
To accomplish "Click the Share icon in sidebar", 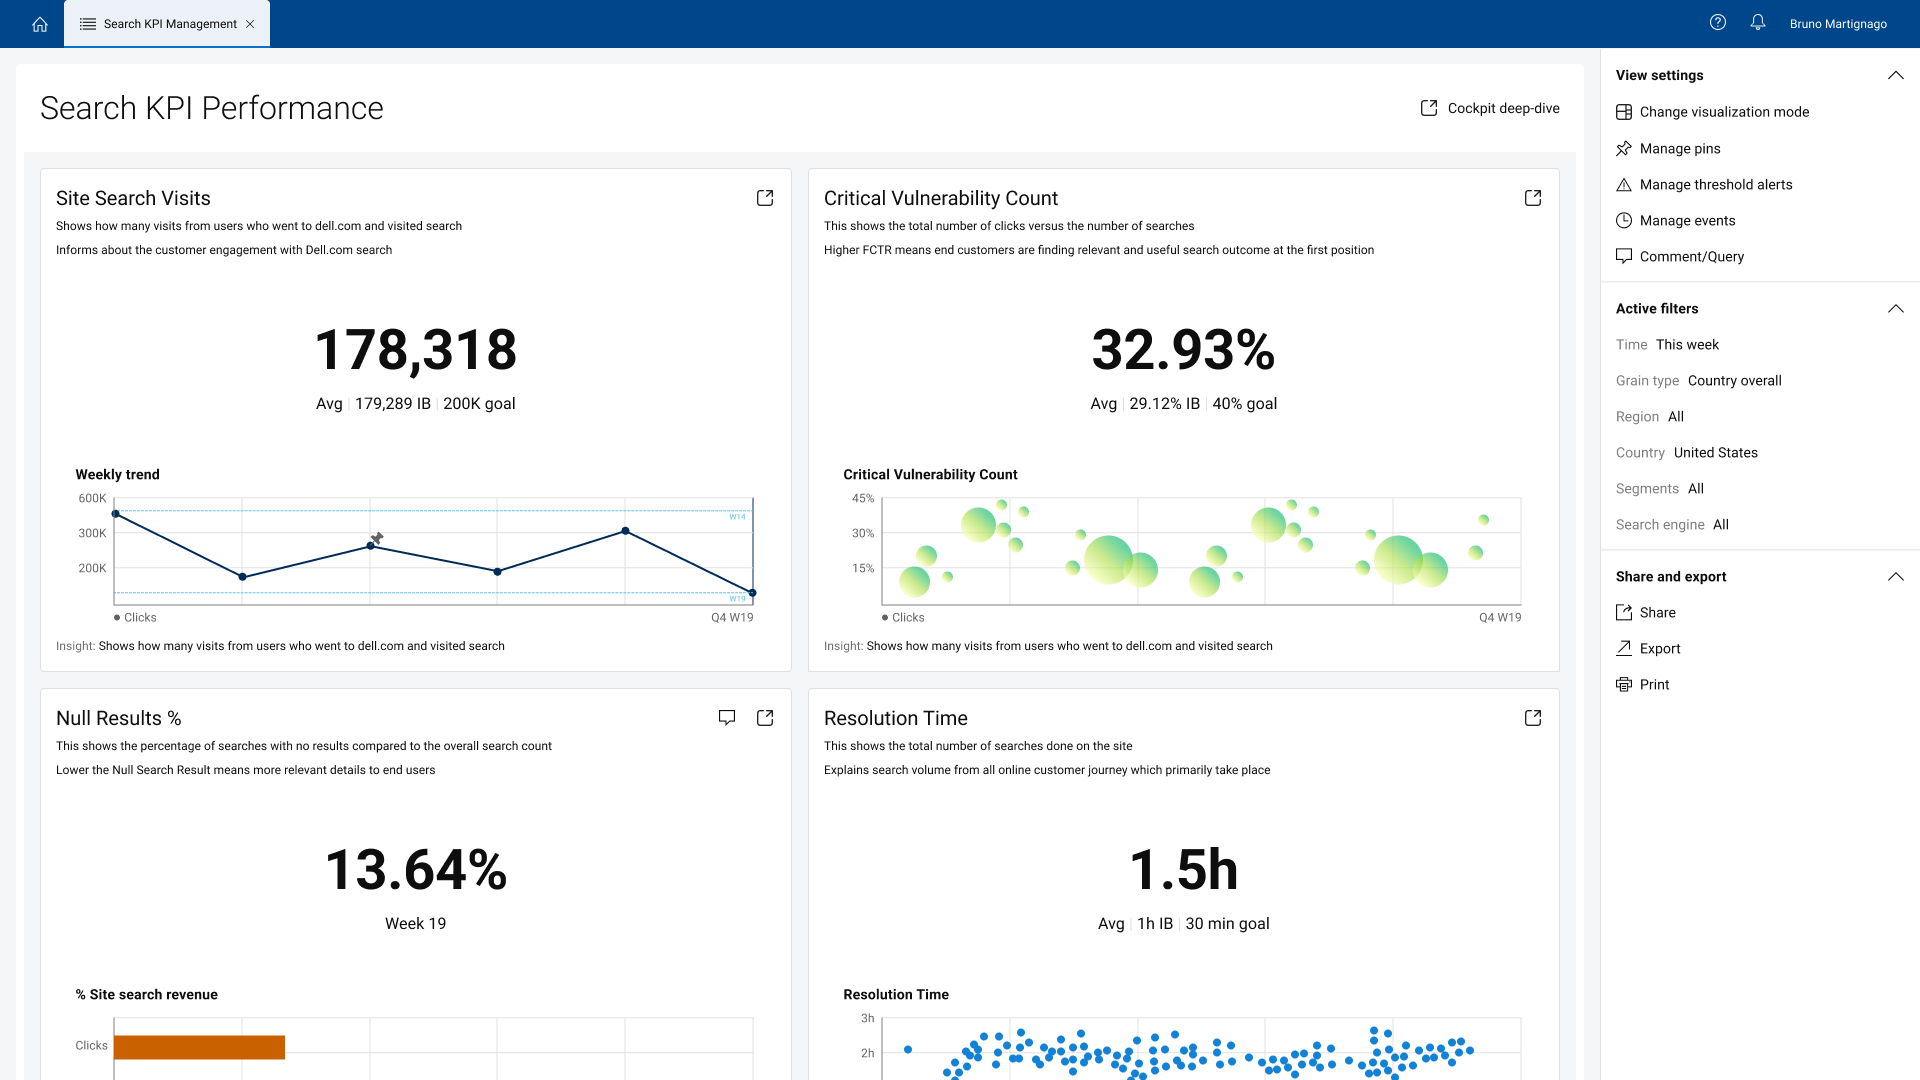I will pyautogui.click(x=1624, y=612).
